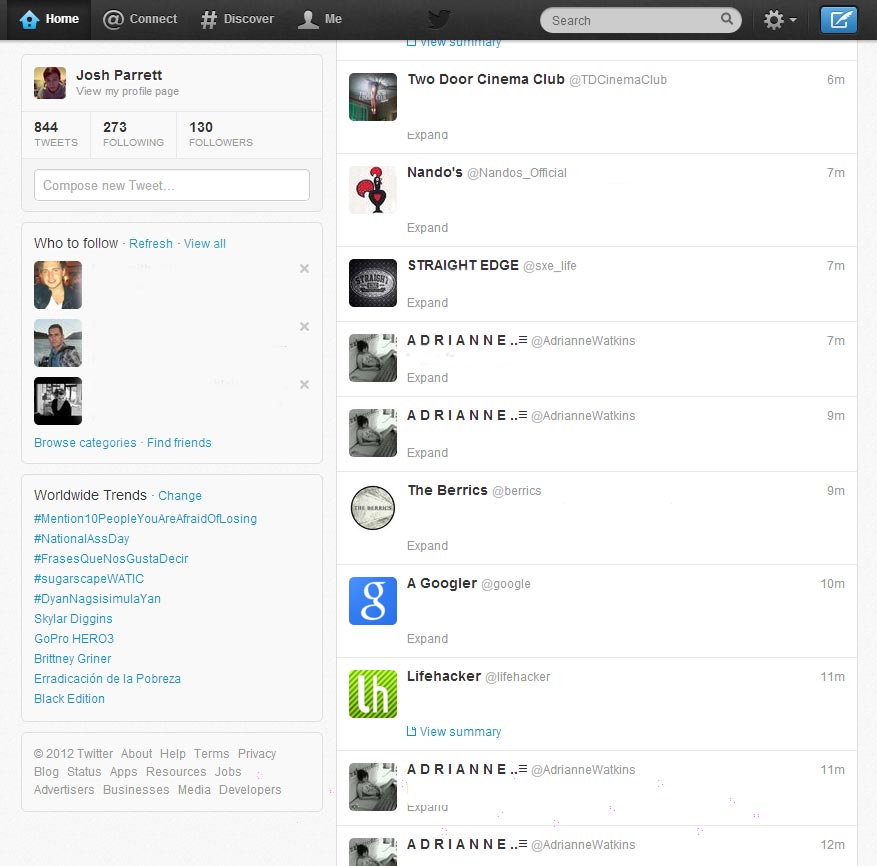Expand The Berrics tweet

click(x=427, y=545)
